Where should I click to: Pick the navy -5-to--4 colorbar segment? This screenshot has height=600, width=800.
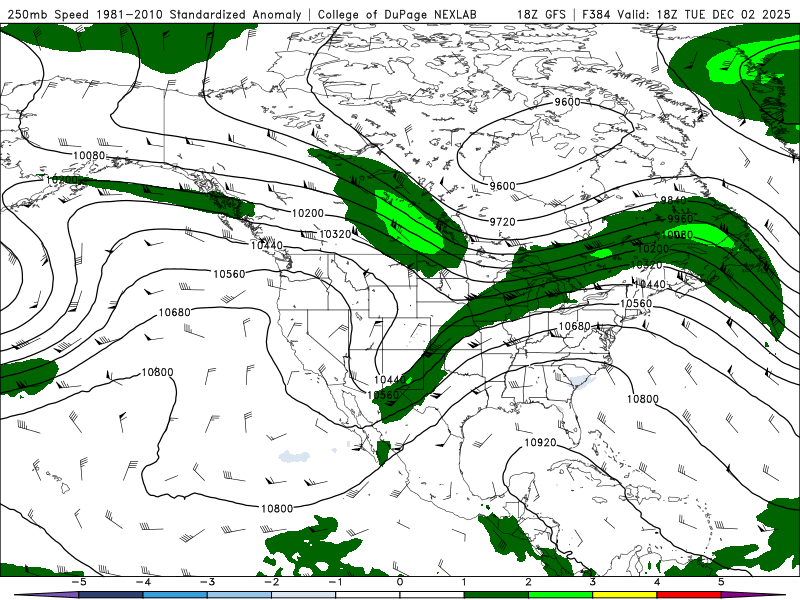111,595
